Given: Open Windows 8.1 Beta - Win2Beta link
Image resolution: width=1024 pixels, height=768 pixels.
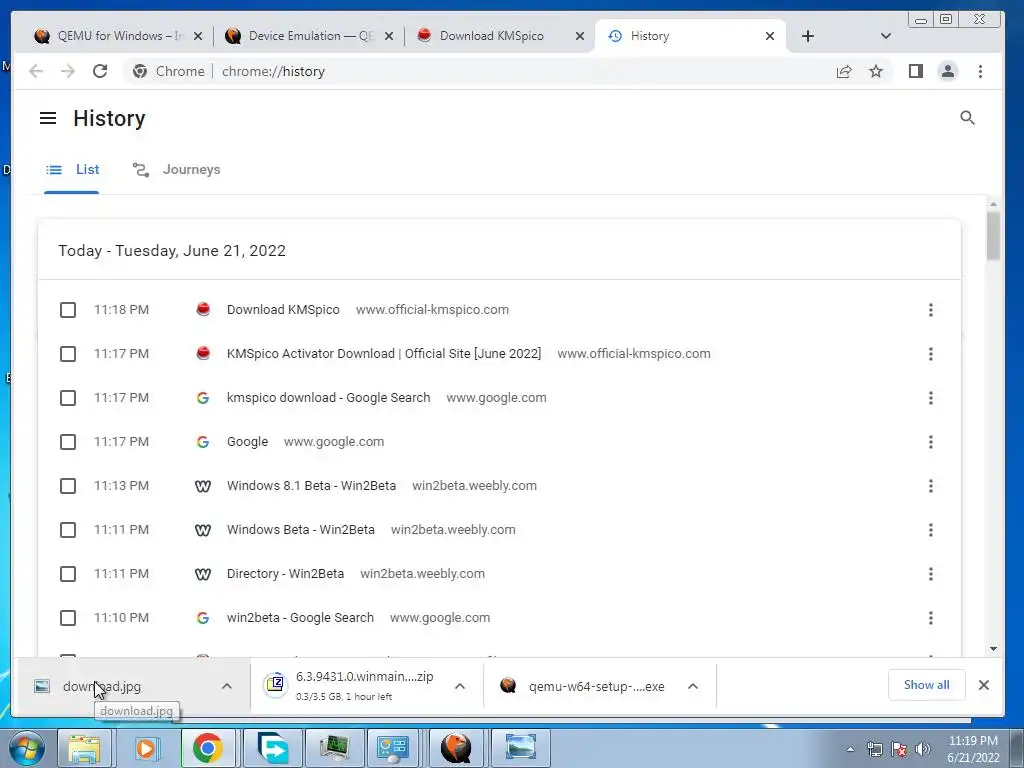Looking at the screenshot, I should click(x=311, y=486).
